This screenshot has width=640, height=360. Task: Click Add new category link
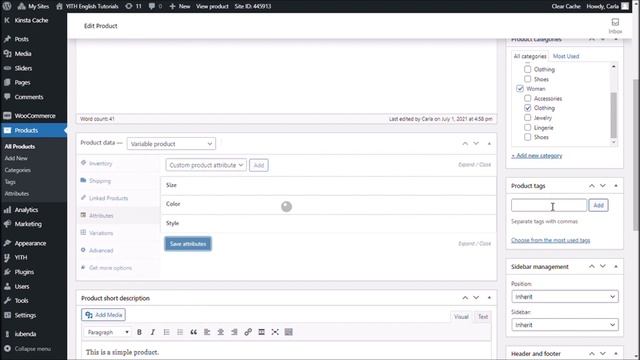coord(537,156)
